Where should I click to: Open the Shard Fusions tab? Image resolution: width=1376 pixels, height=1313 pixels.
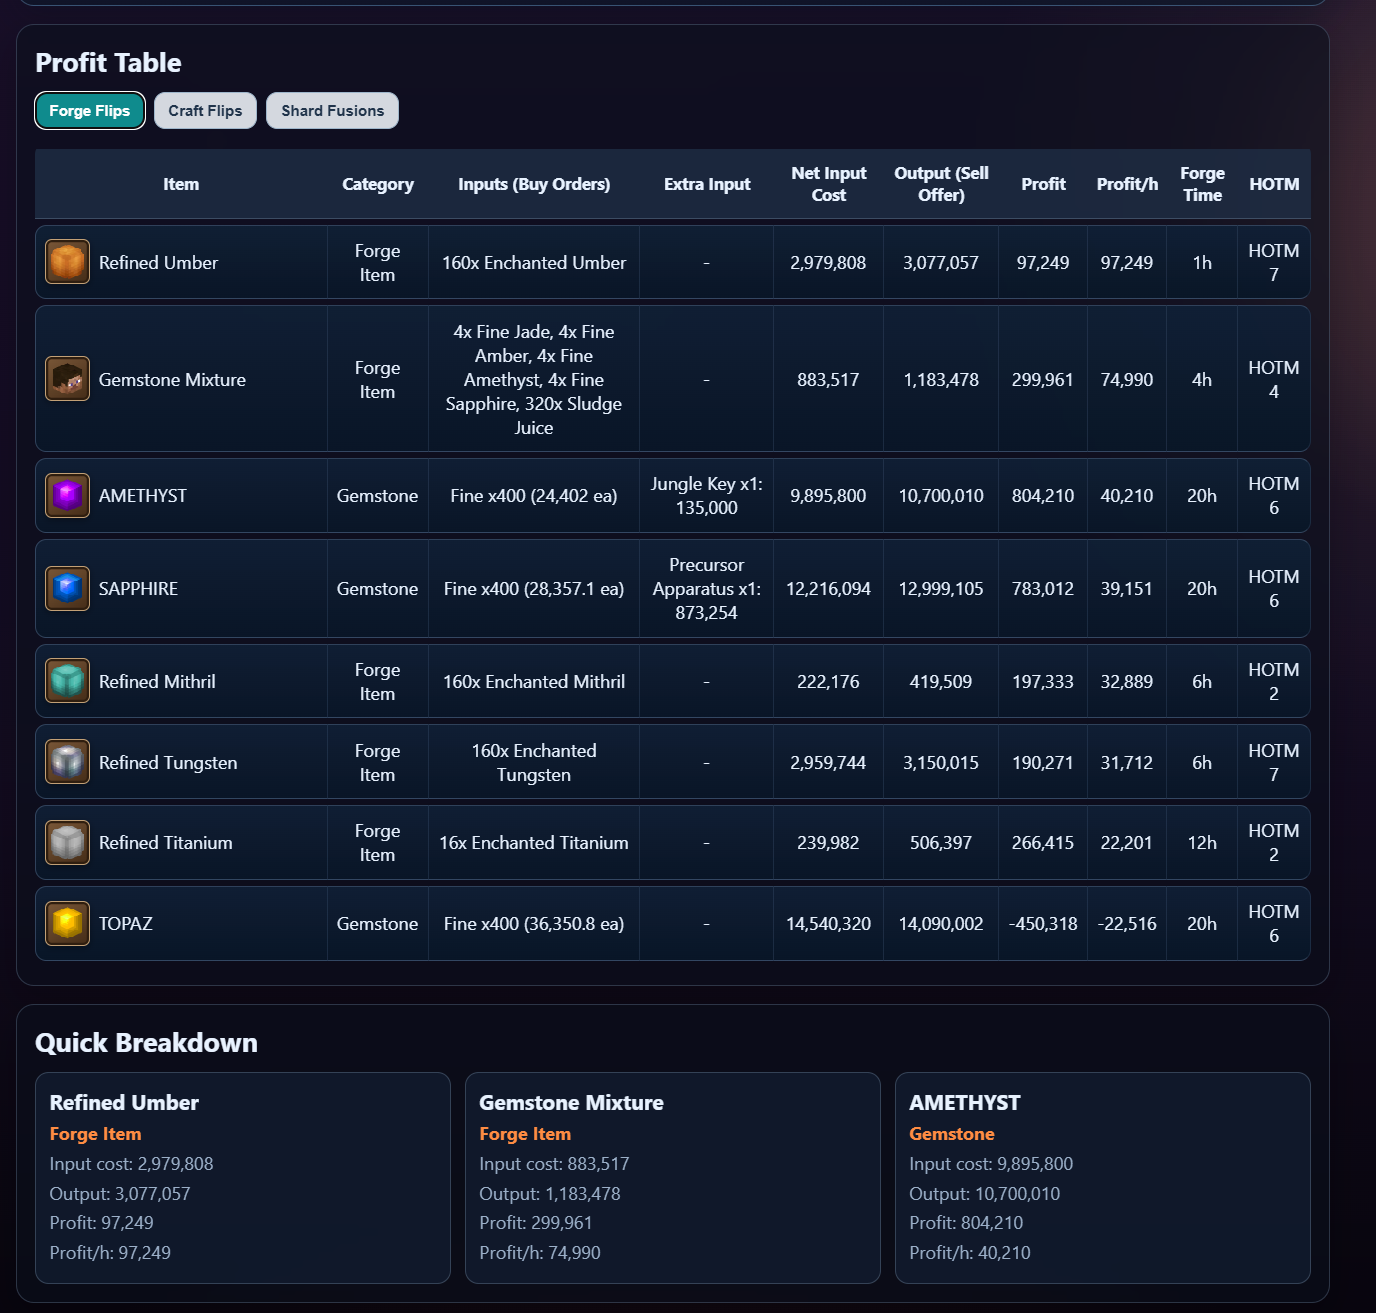tap(332, 111)
